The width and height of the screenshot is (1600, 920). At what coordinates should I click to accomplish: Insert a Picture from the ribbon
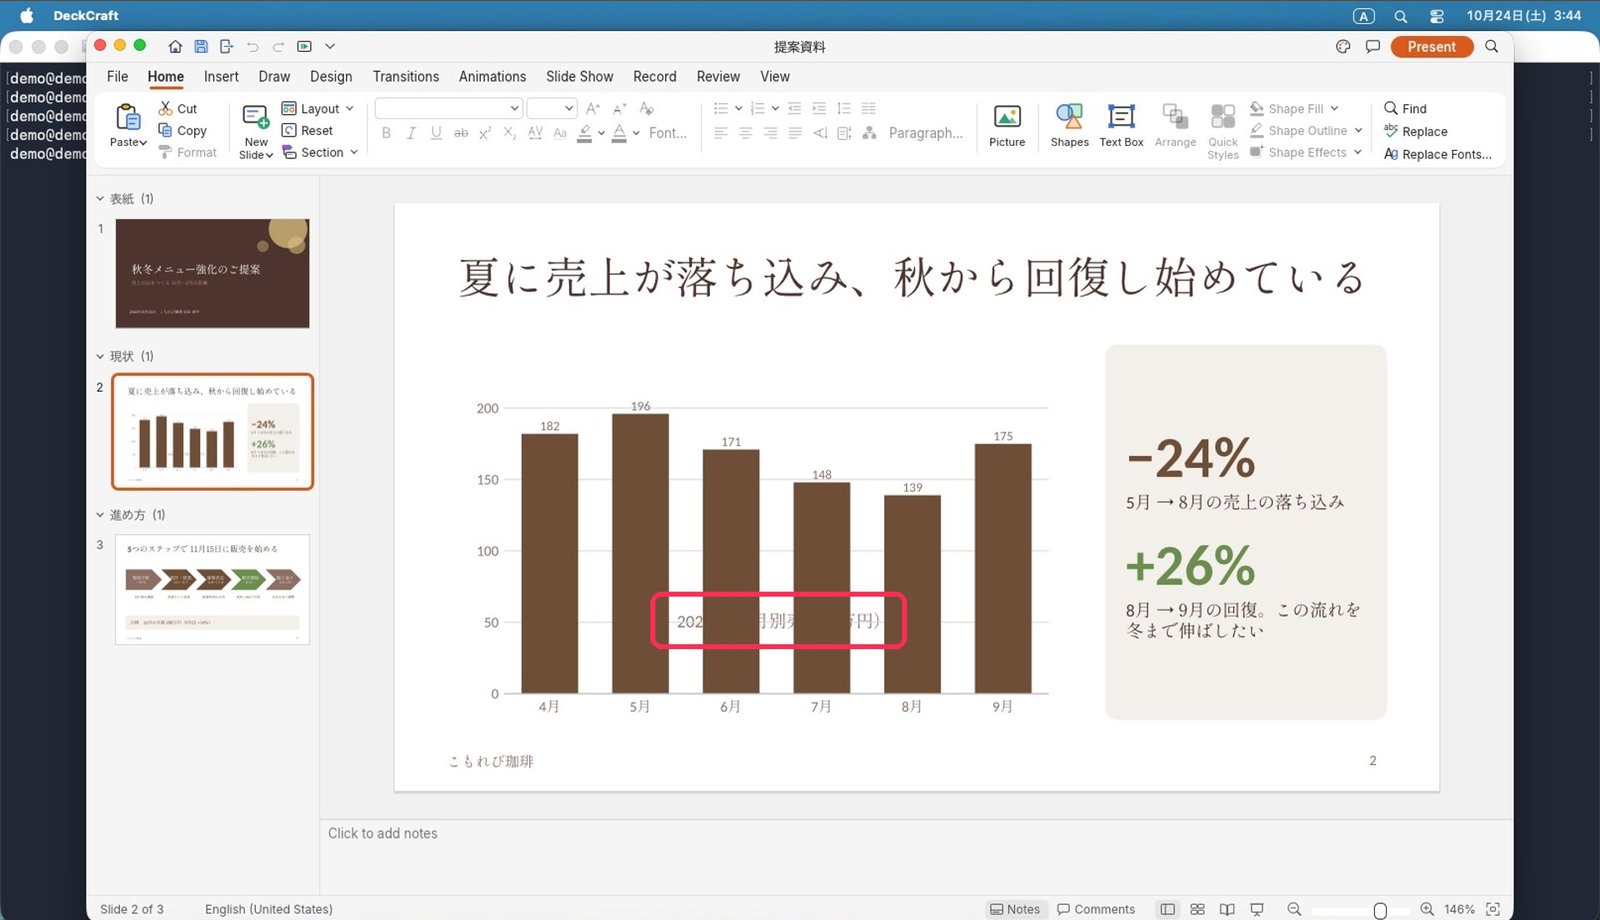click(x=1007, y=126)
